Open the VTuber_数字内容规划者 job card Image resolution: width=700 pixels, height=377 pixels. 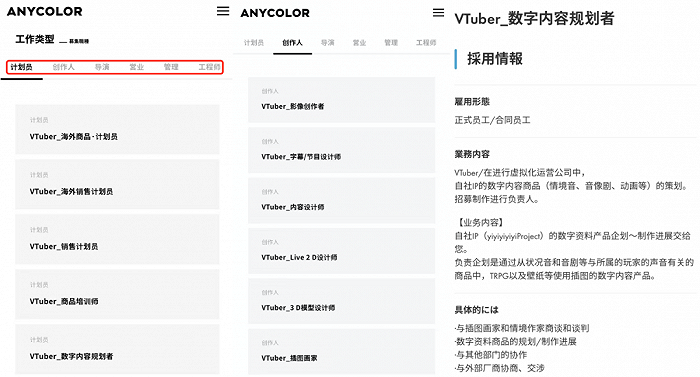pos(117,349)
